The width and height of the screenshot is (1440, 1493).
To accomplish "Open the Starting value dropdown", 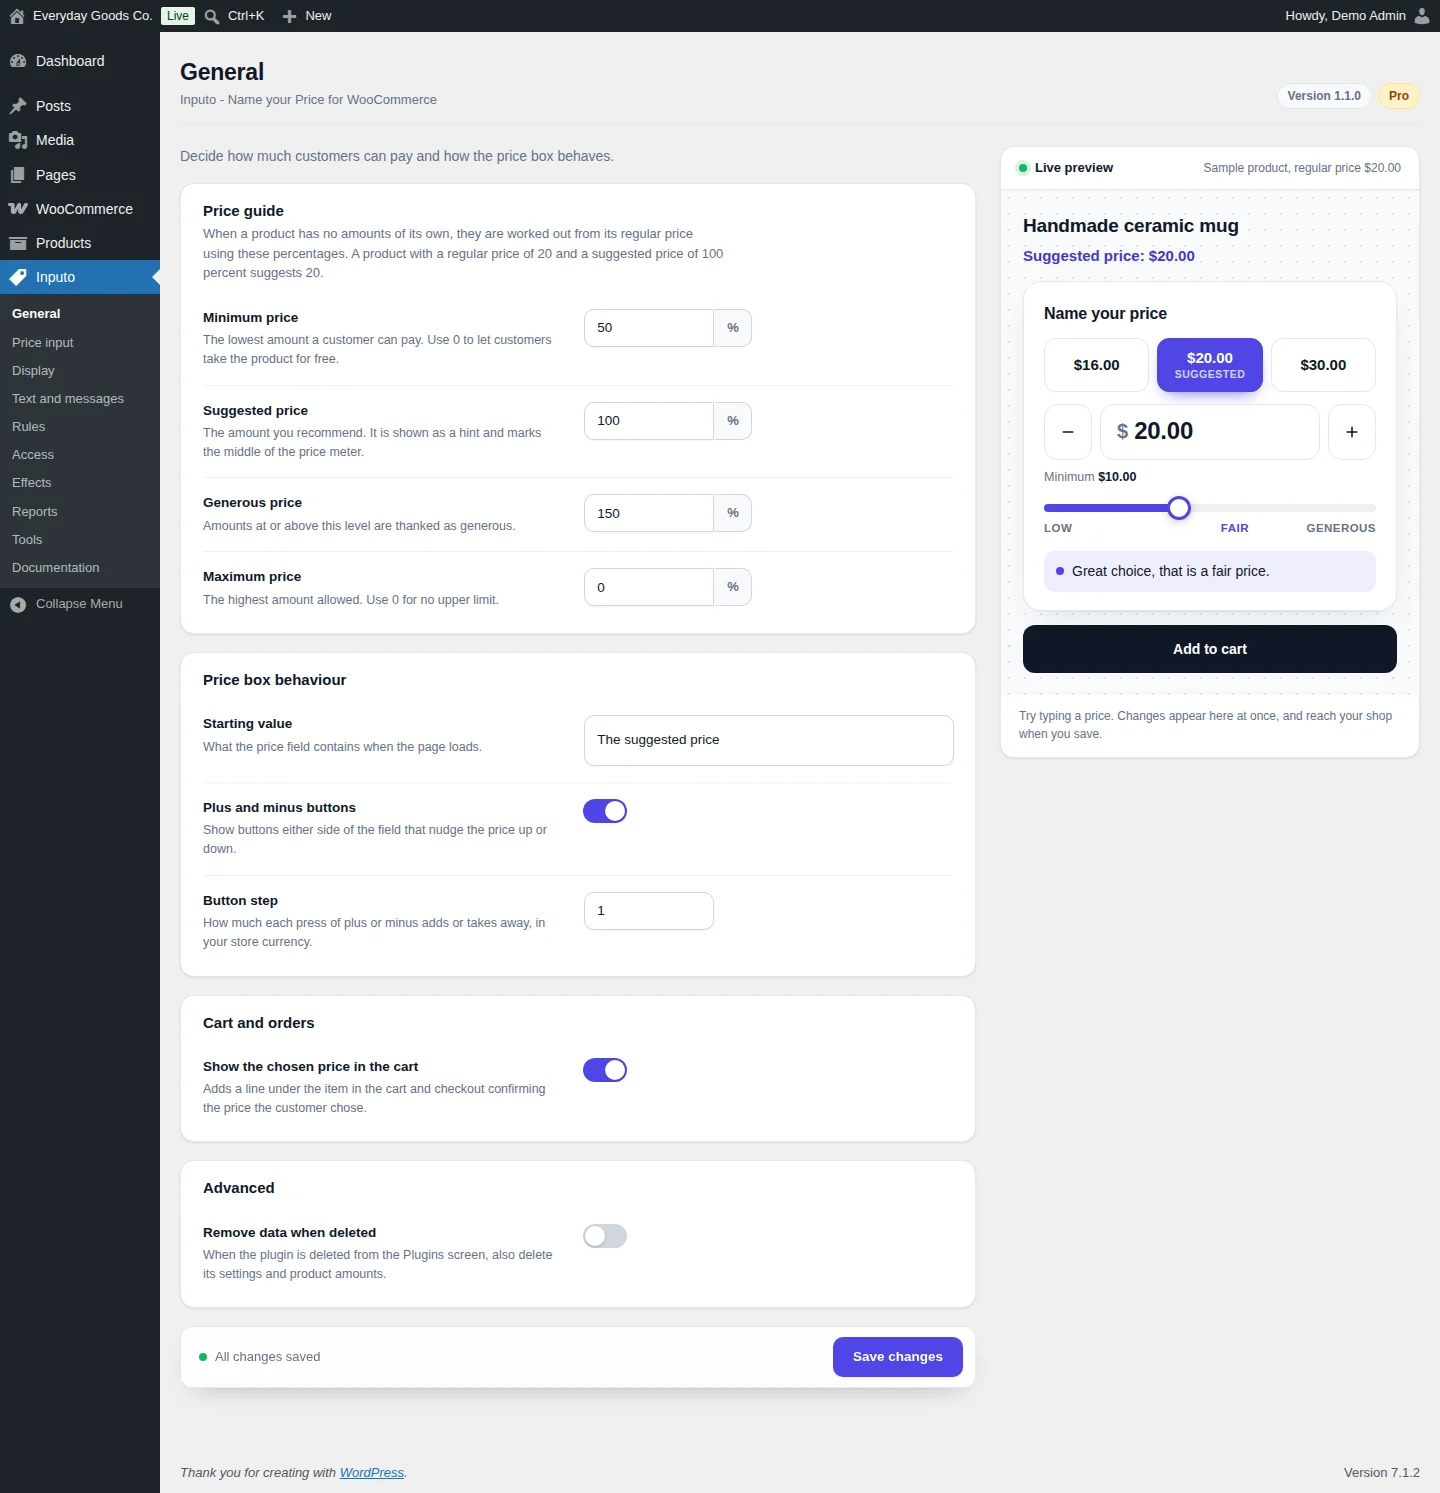I will point(768,740).
